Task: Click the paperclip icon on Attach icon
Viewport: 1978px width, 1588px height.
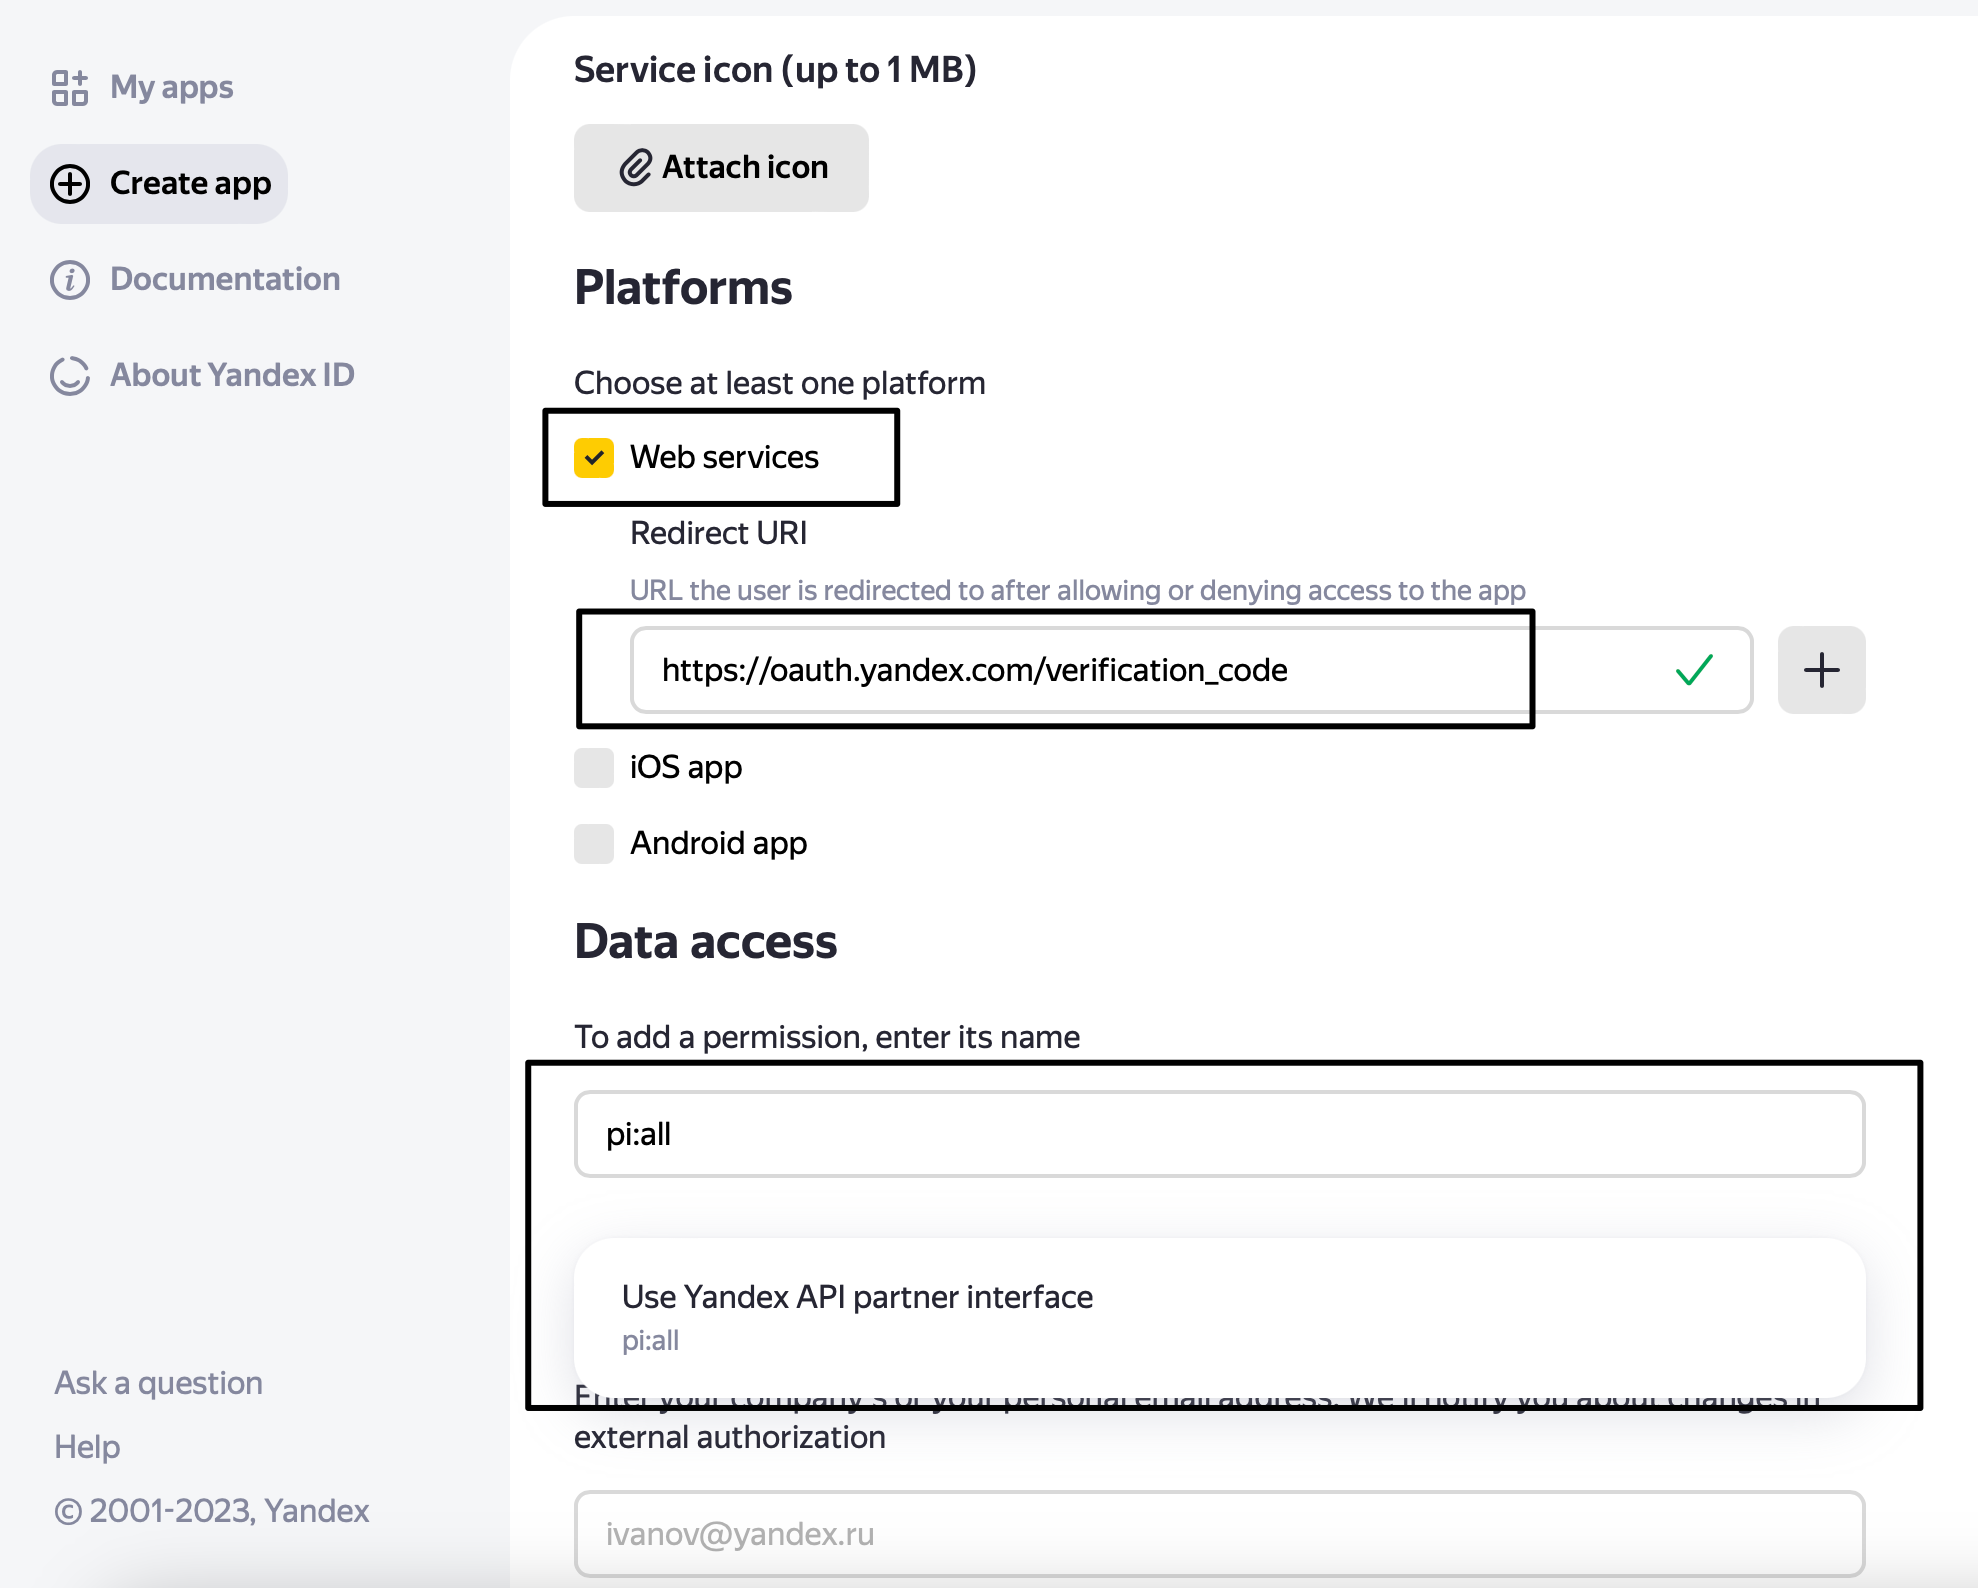Action: tap(636, 168)
